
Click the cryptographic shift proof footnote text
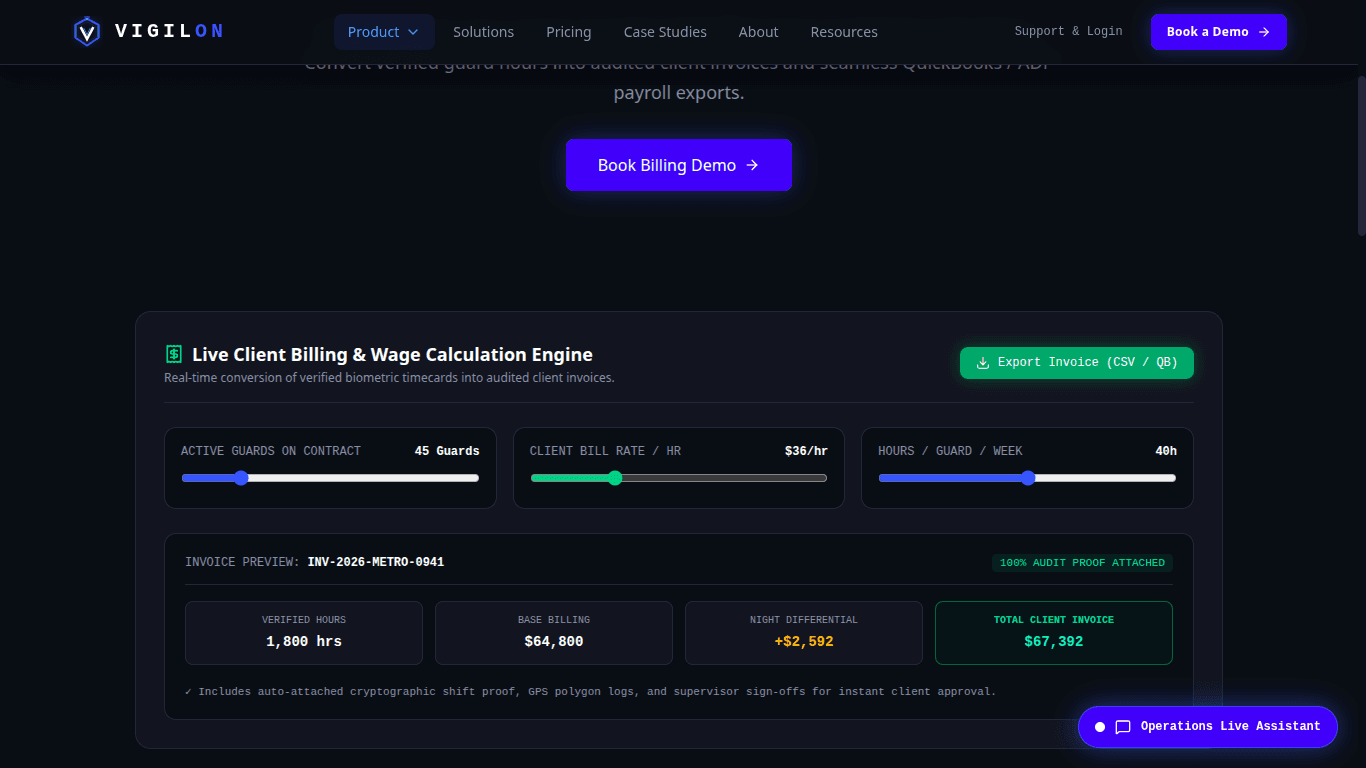(591, 691)
